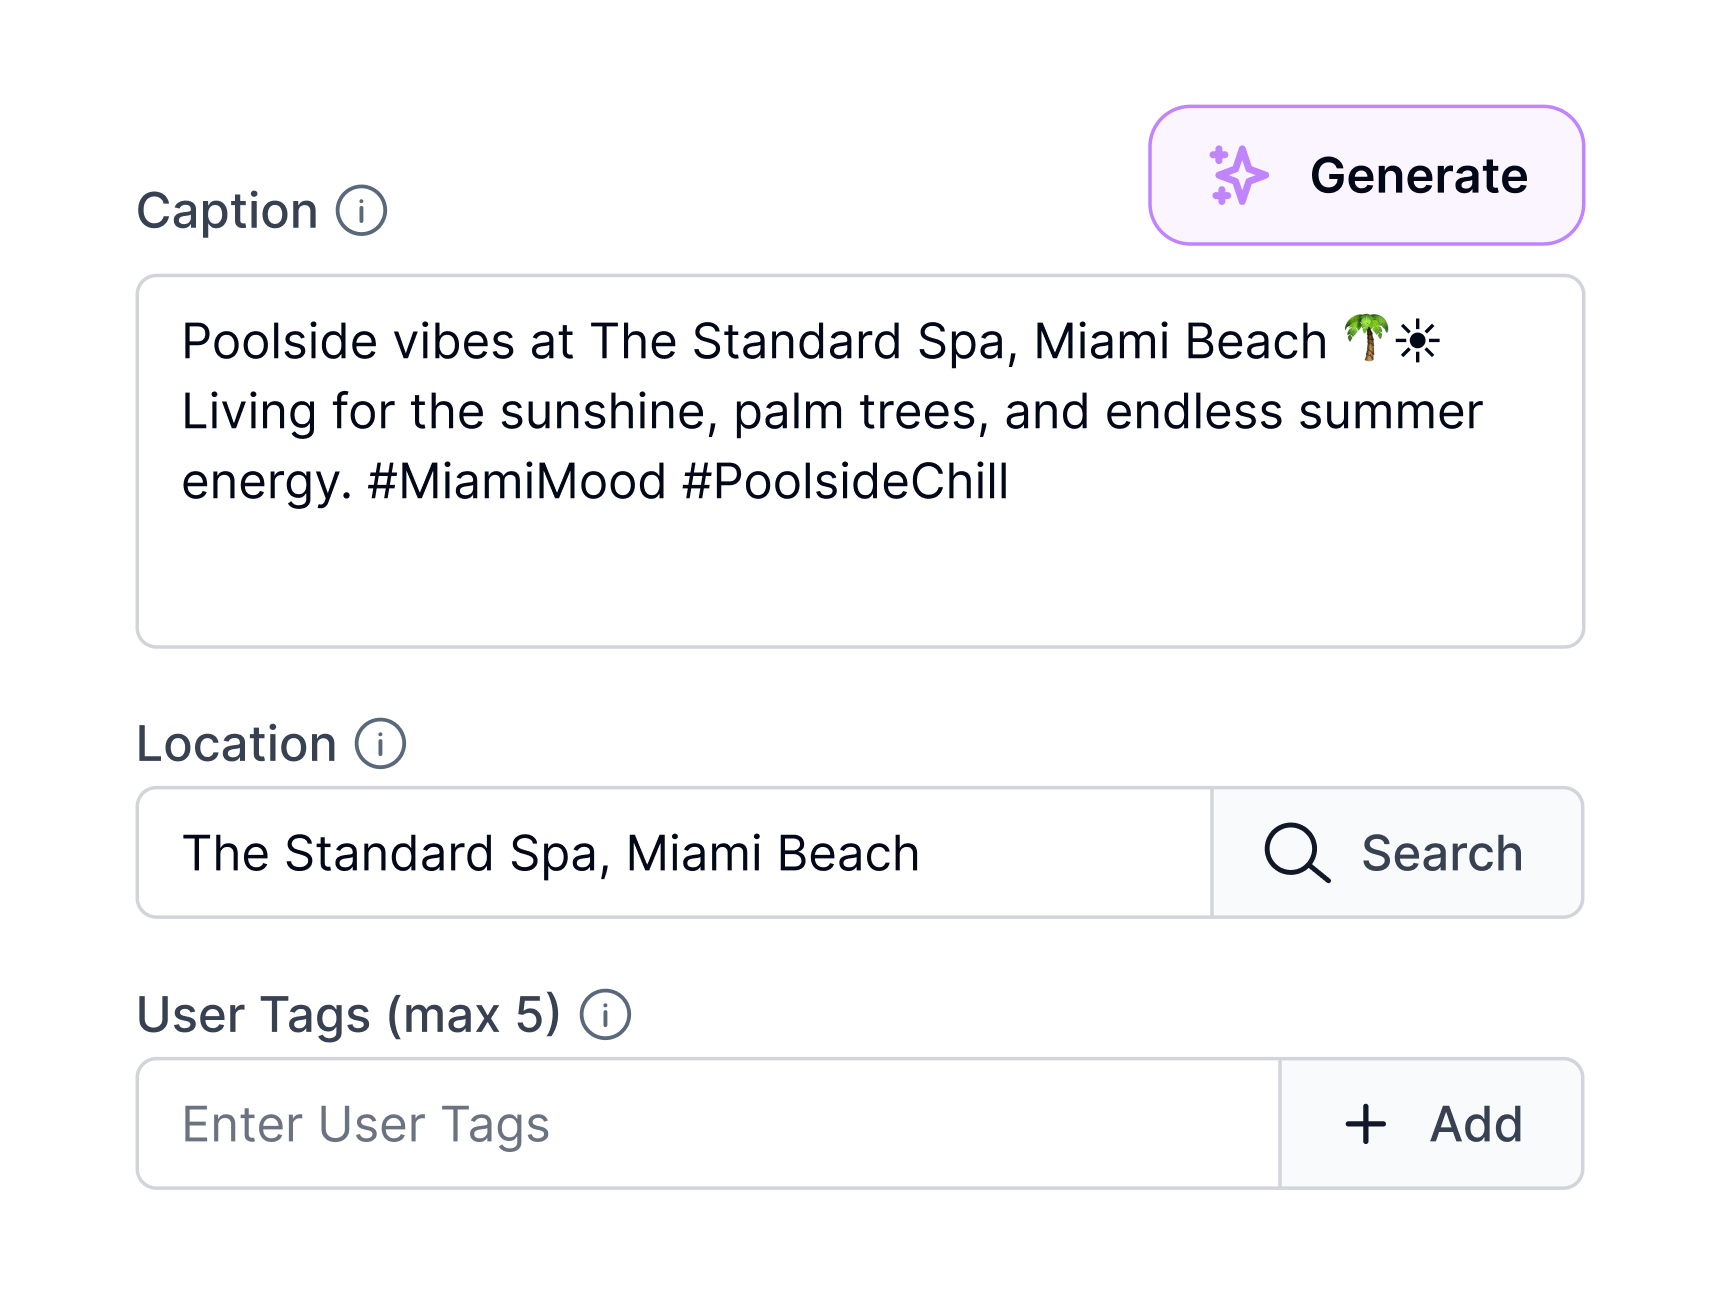Click the plus icon on the Add button
Image resolution: width=1721 pixels, height=1295 pixels.
pyautogui.click(x=1366, y=1123)
